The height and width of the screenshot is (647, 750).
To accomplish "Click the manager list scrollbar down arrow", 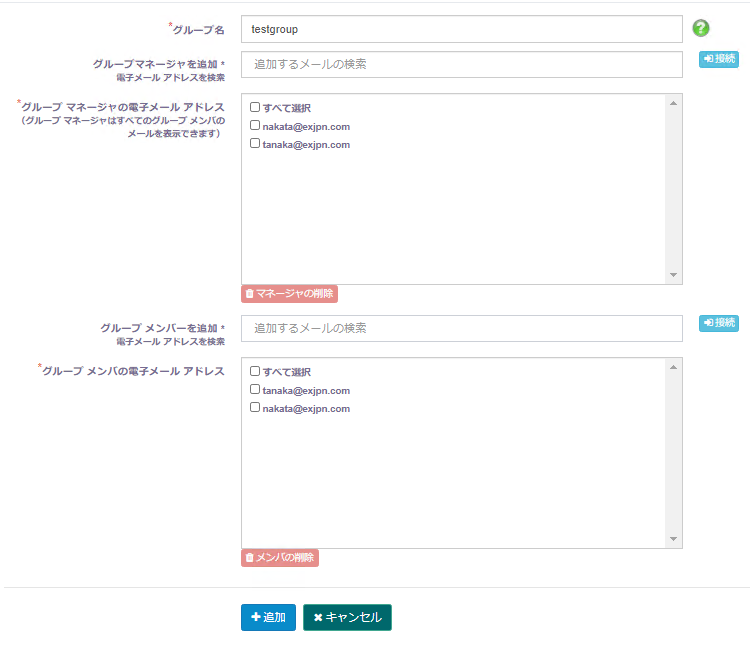I will point(673,275).
